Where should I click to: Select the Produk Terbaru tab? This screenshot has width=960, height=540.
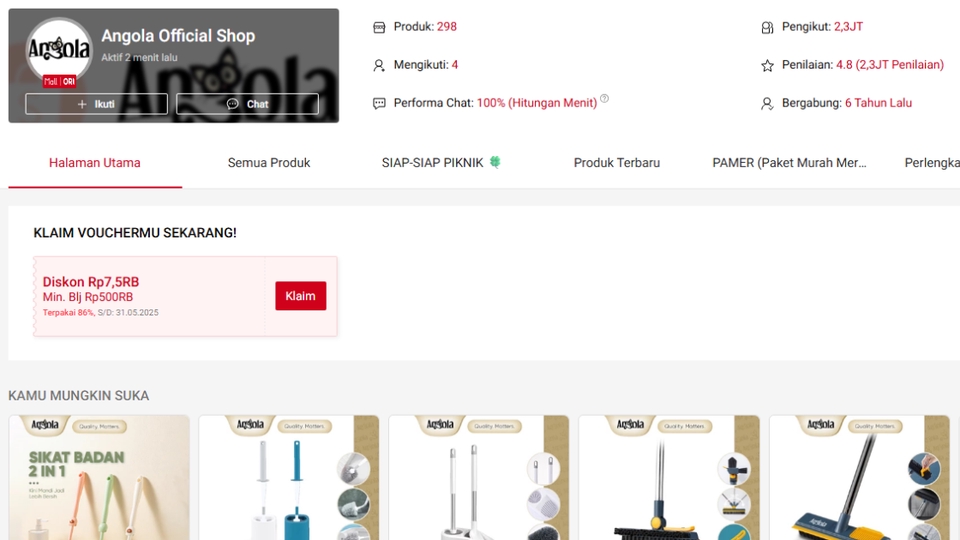tap(617, 163)
